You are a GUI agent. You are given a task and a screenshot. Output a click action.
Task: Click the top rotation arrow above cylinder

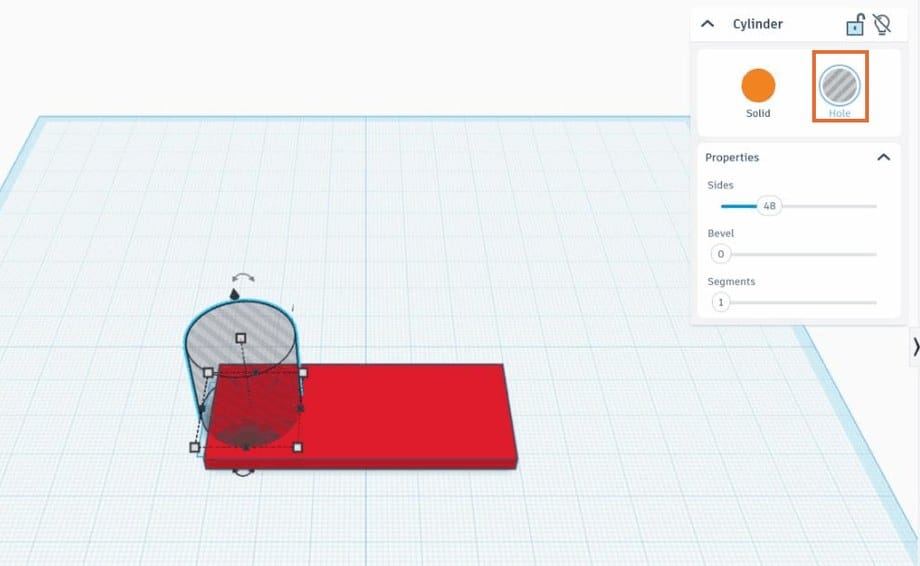(243, 277)
